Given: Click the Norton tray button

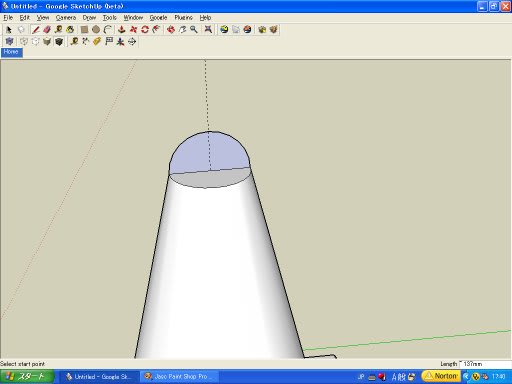Looking at the screenshot, I should (441, 376).
